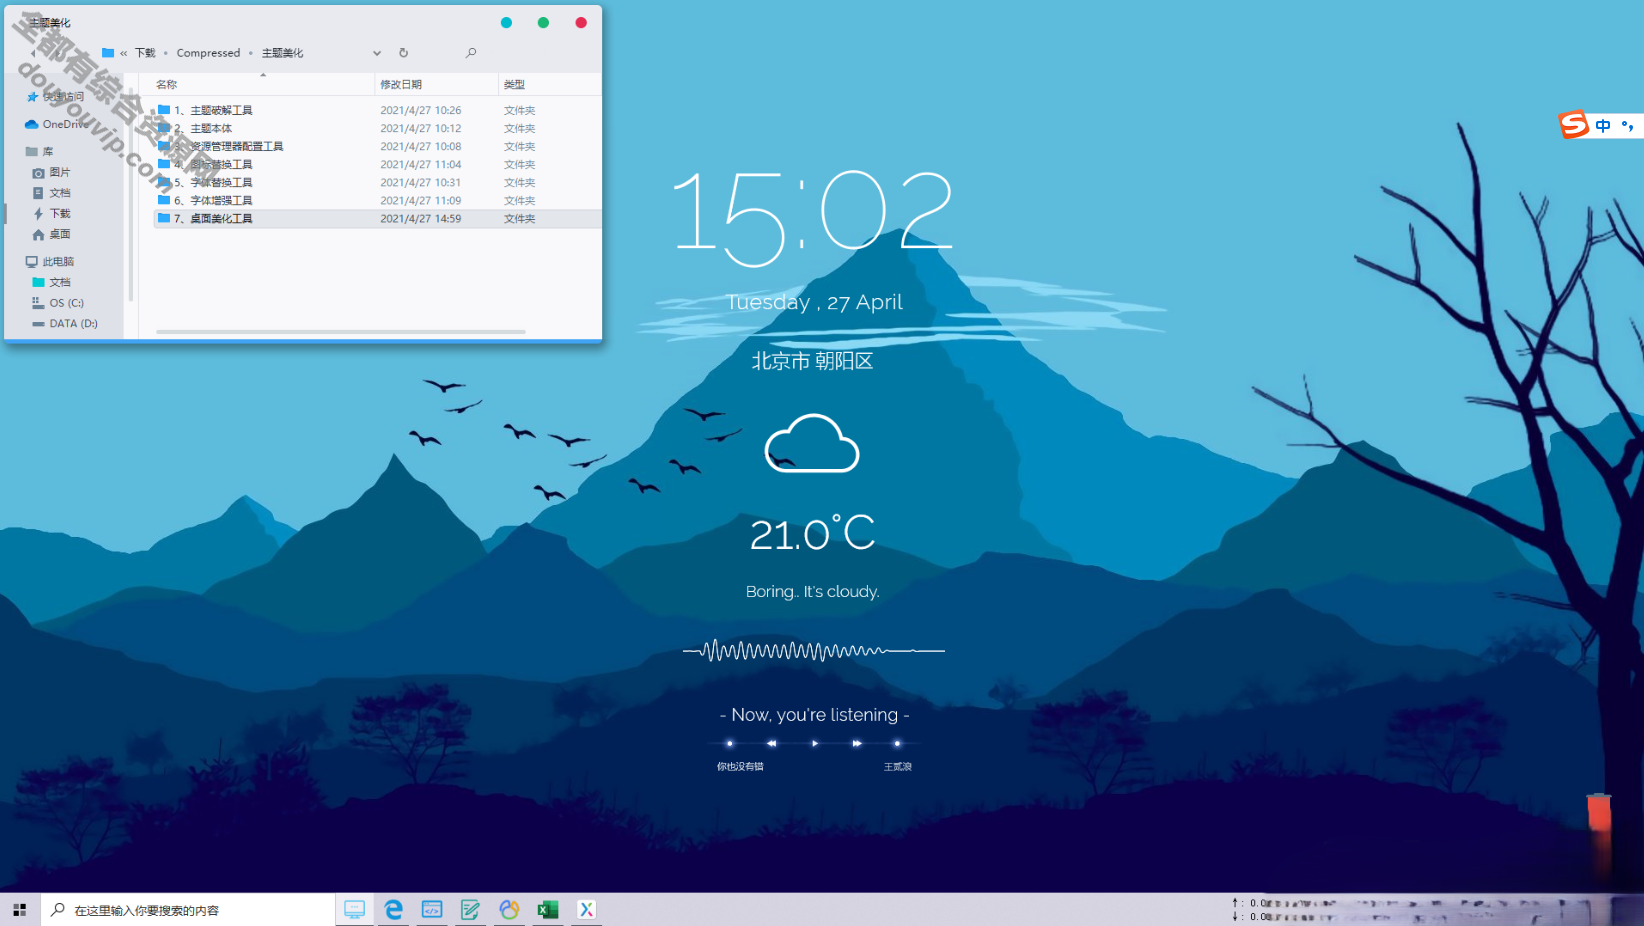Go to Compressed in the address breadcrumb
The height and width of the screenshot is (926, 1644).
pos(208,53)
